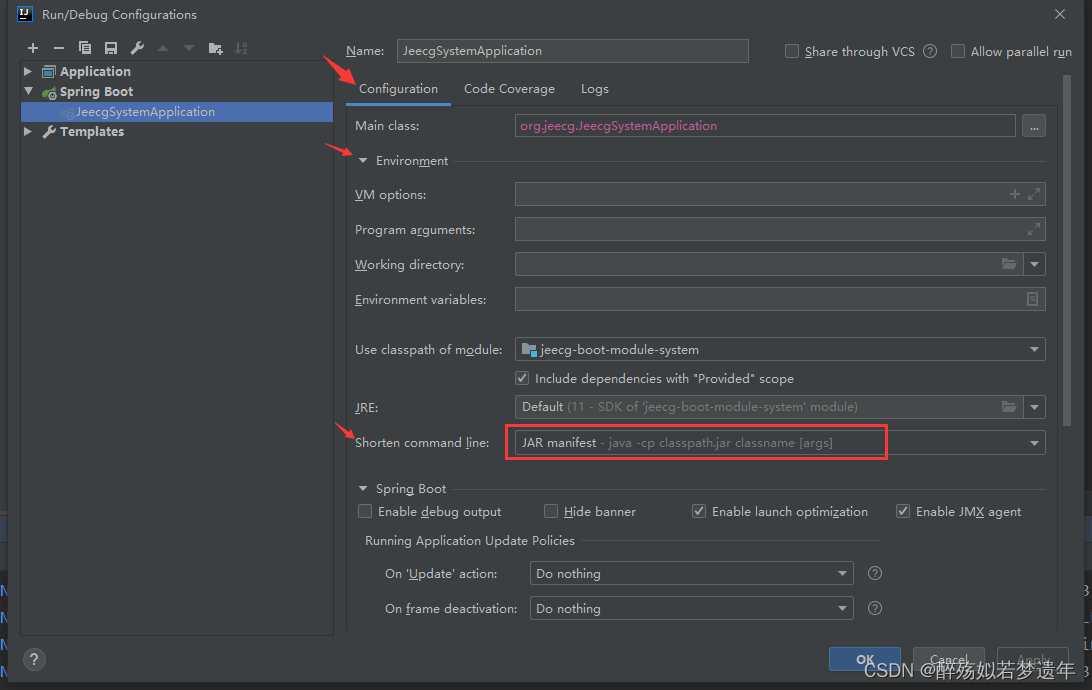
Task: Collapse the Environment section
Action: pos(362,160)
